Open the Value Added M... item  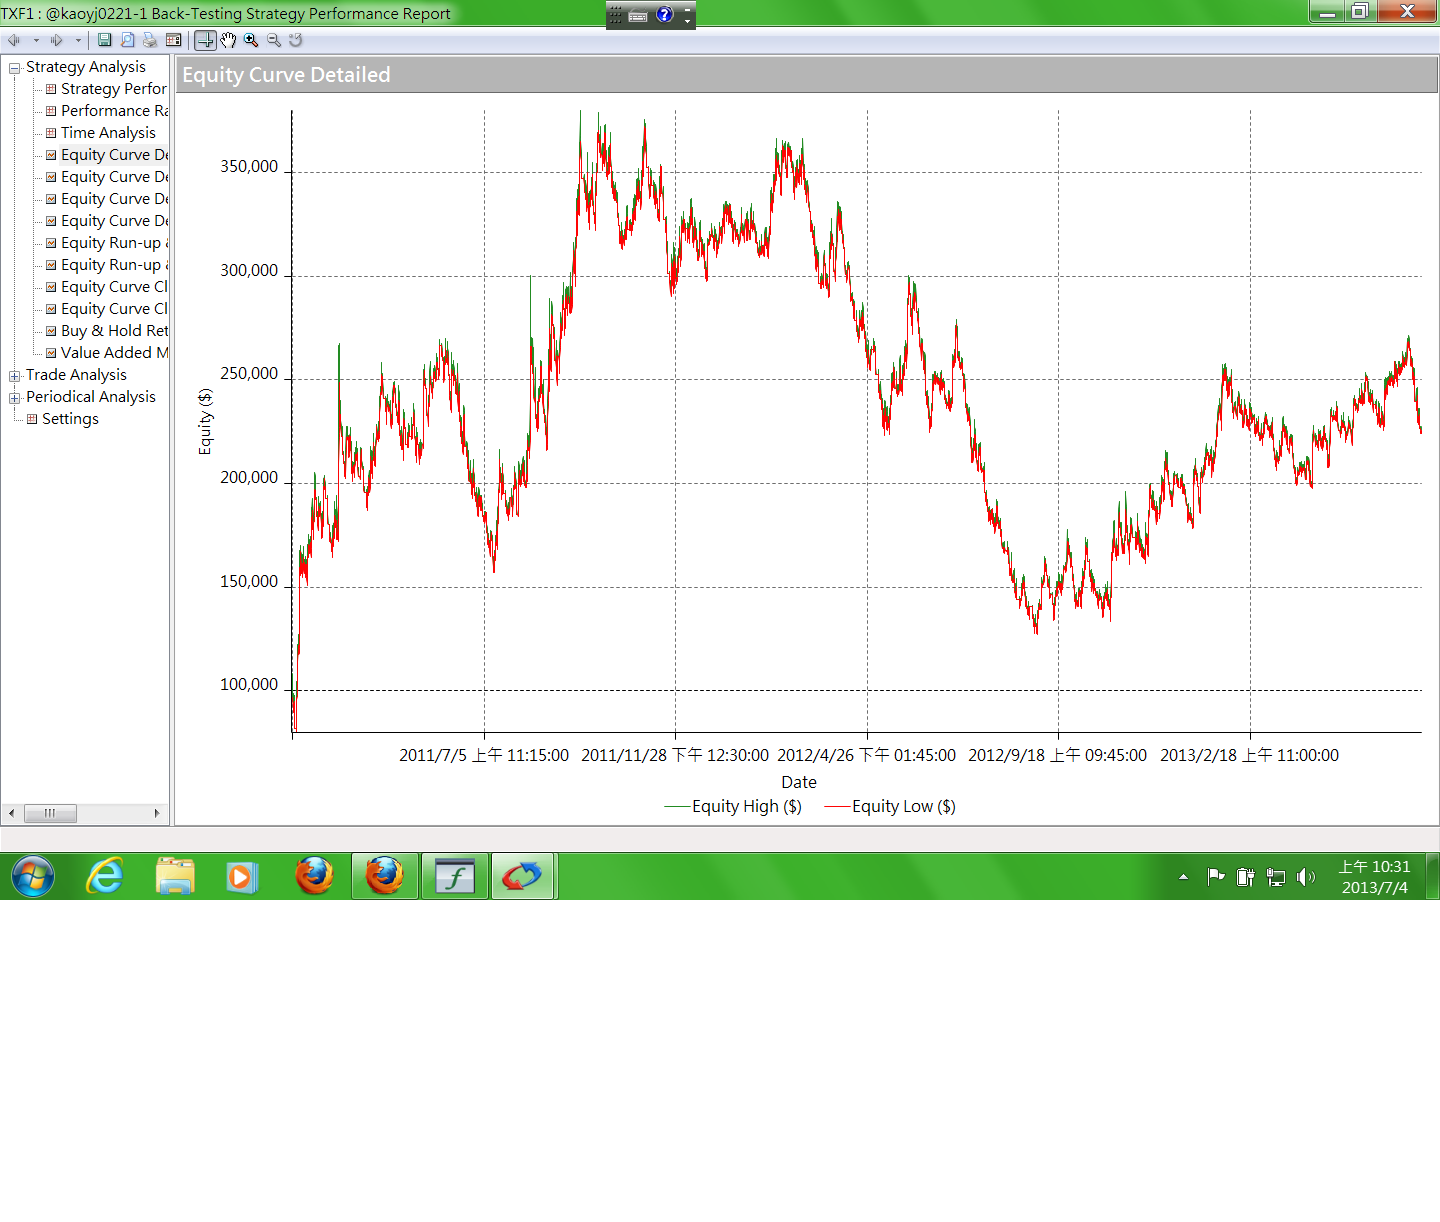pos(114,353)
